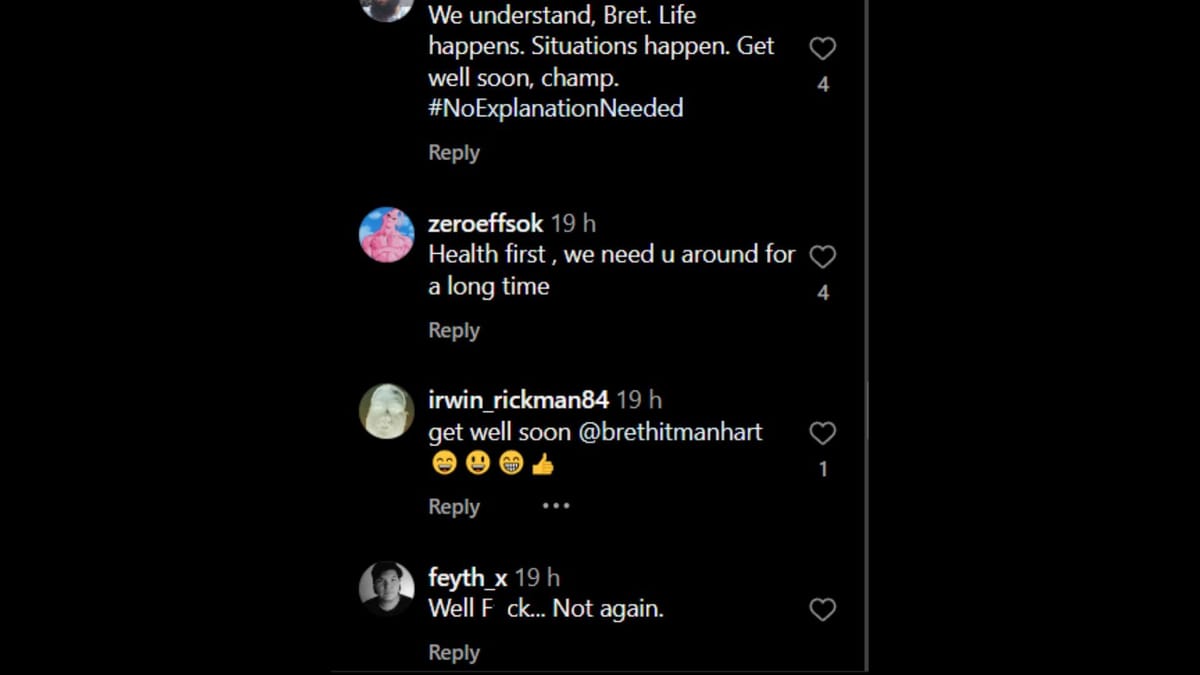
Task: Open more options on irwin_rickman84's comment
Action: [556, 506]
